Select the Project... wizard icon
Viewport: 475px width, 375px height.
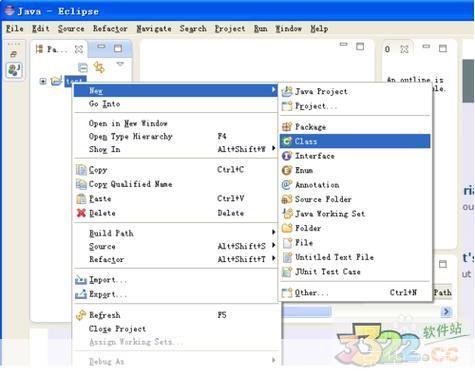point(287,106)
